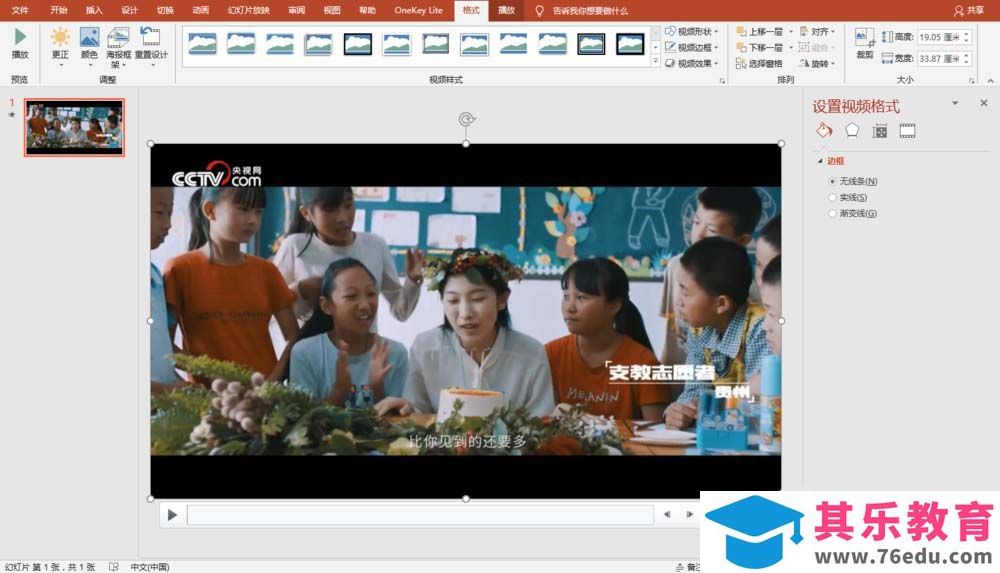Open 视频效果 video effects dropdown
Screen dimensions: 1000x573
[x=691, y=63]
